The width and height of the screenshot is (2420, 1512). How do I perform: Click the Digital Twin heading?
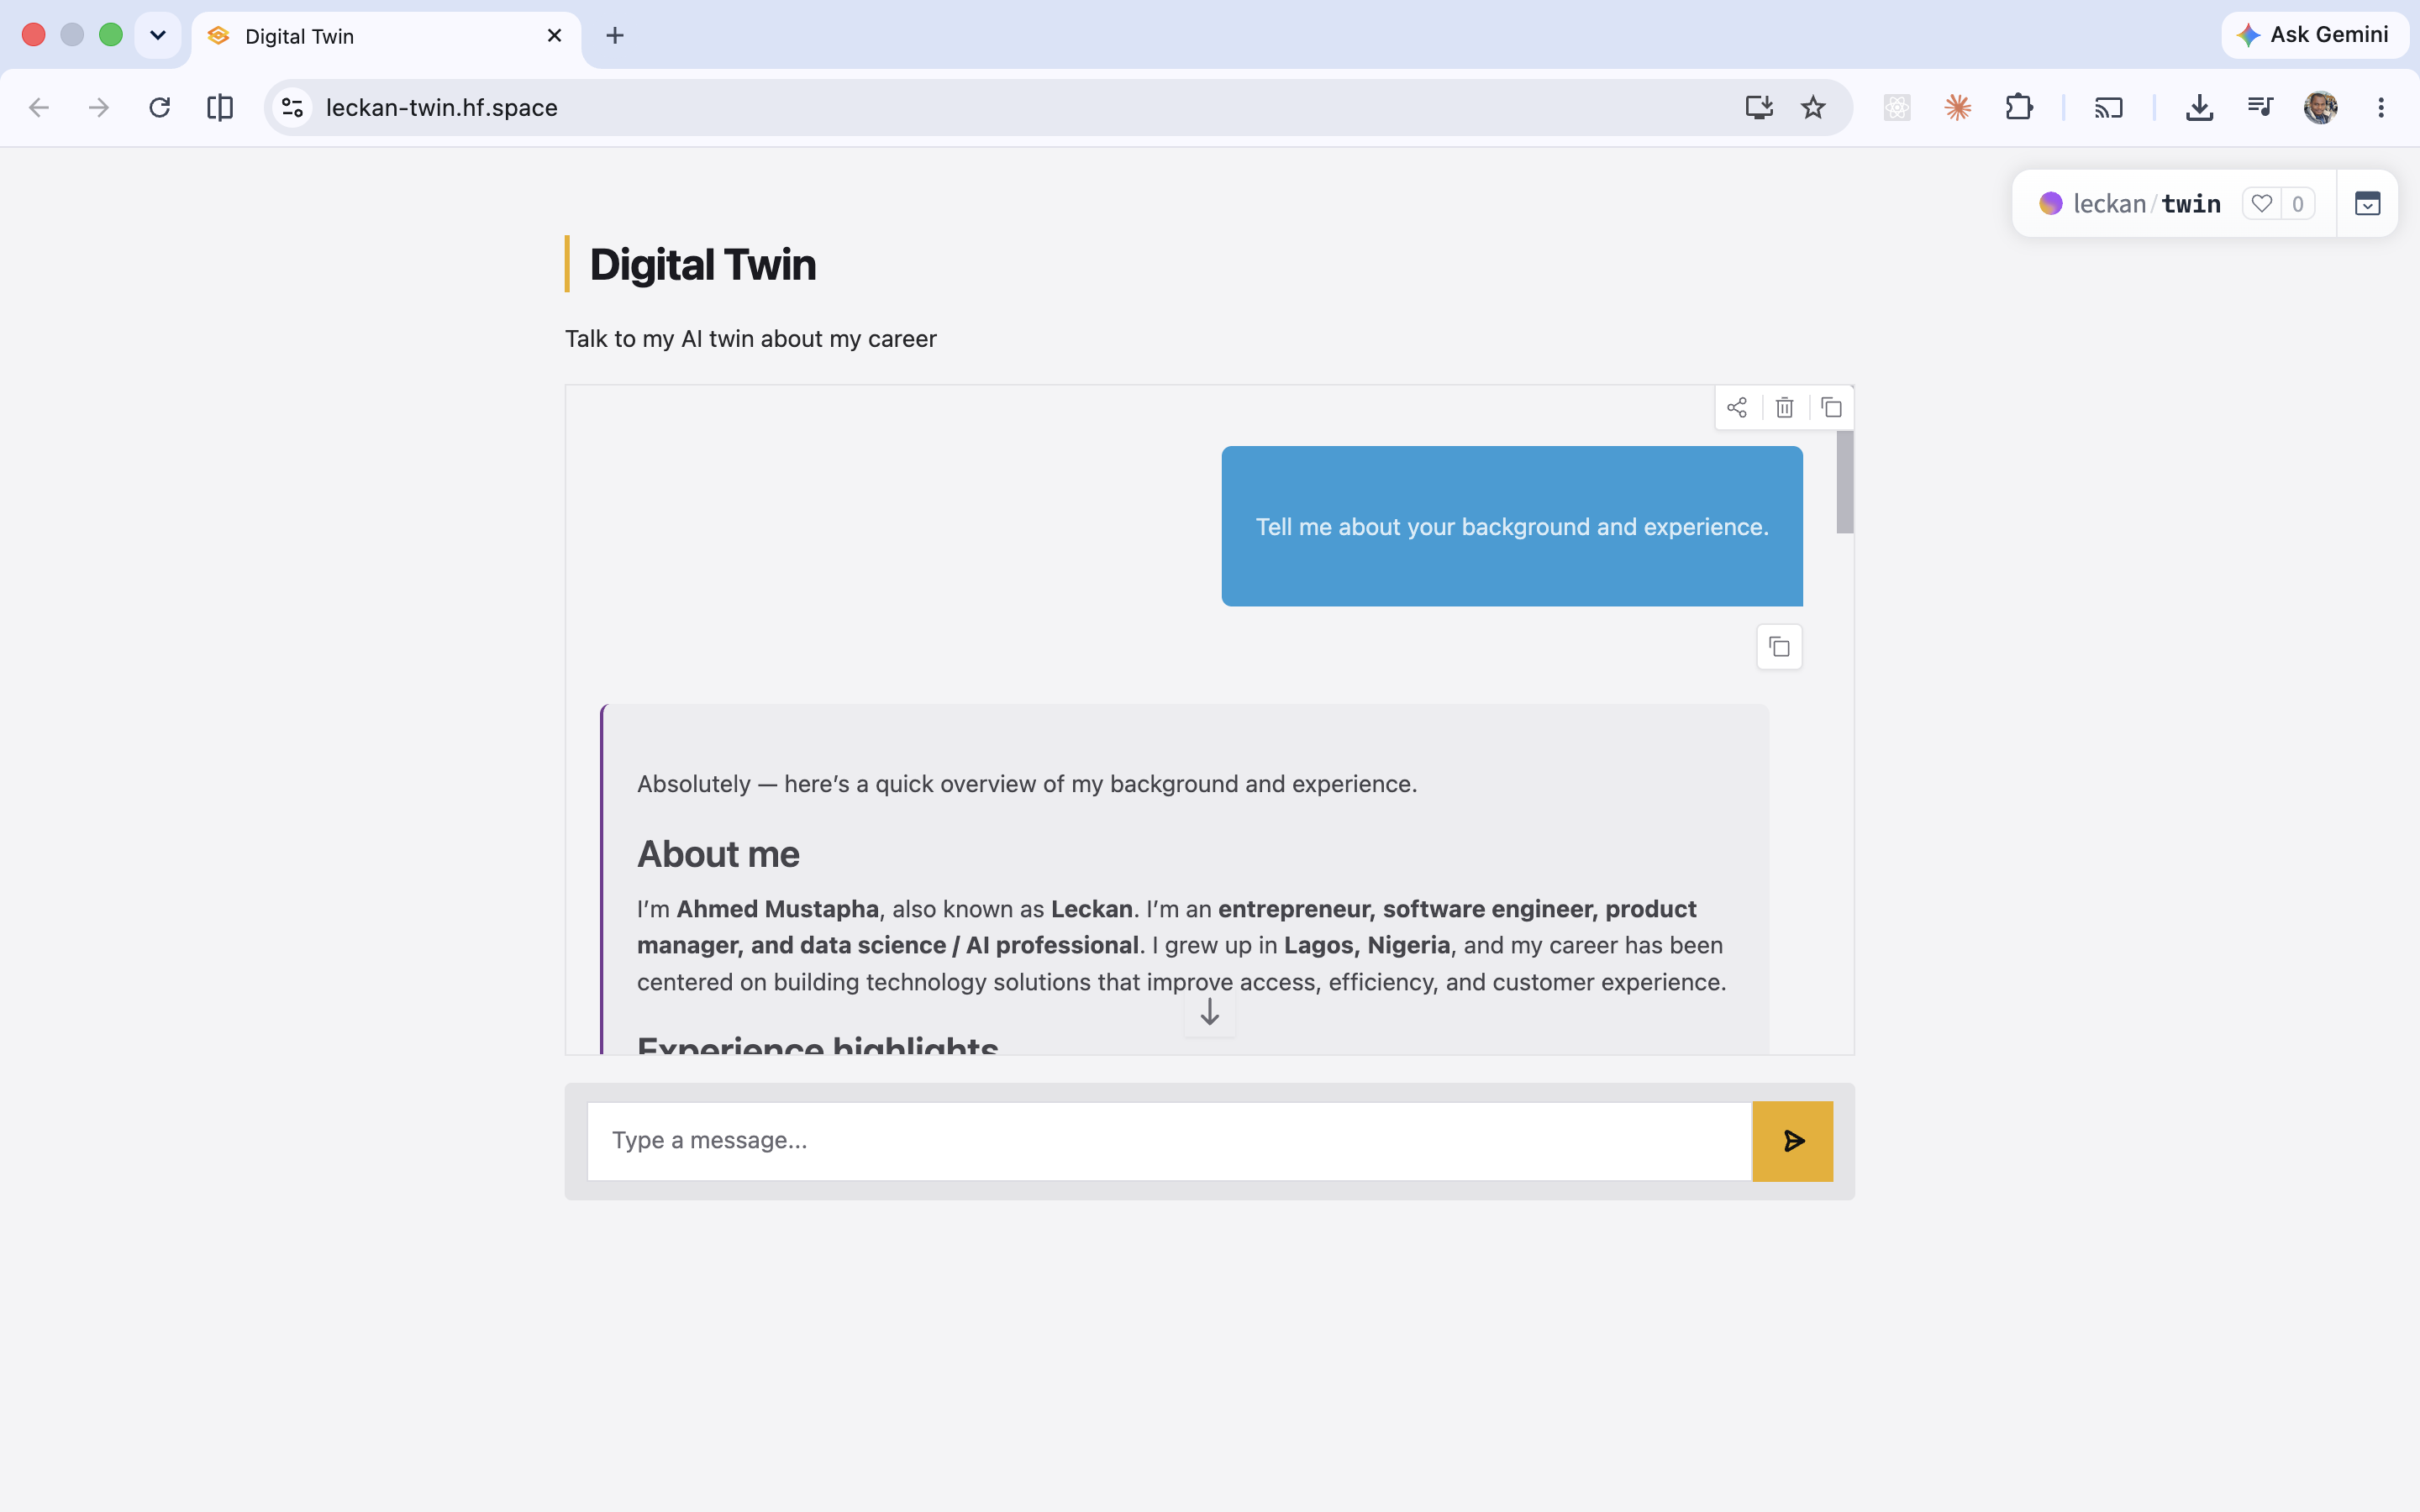(703, 265)
